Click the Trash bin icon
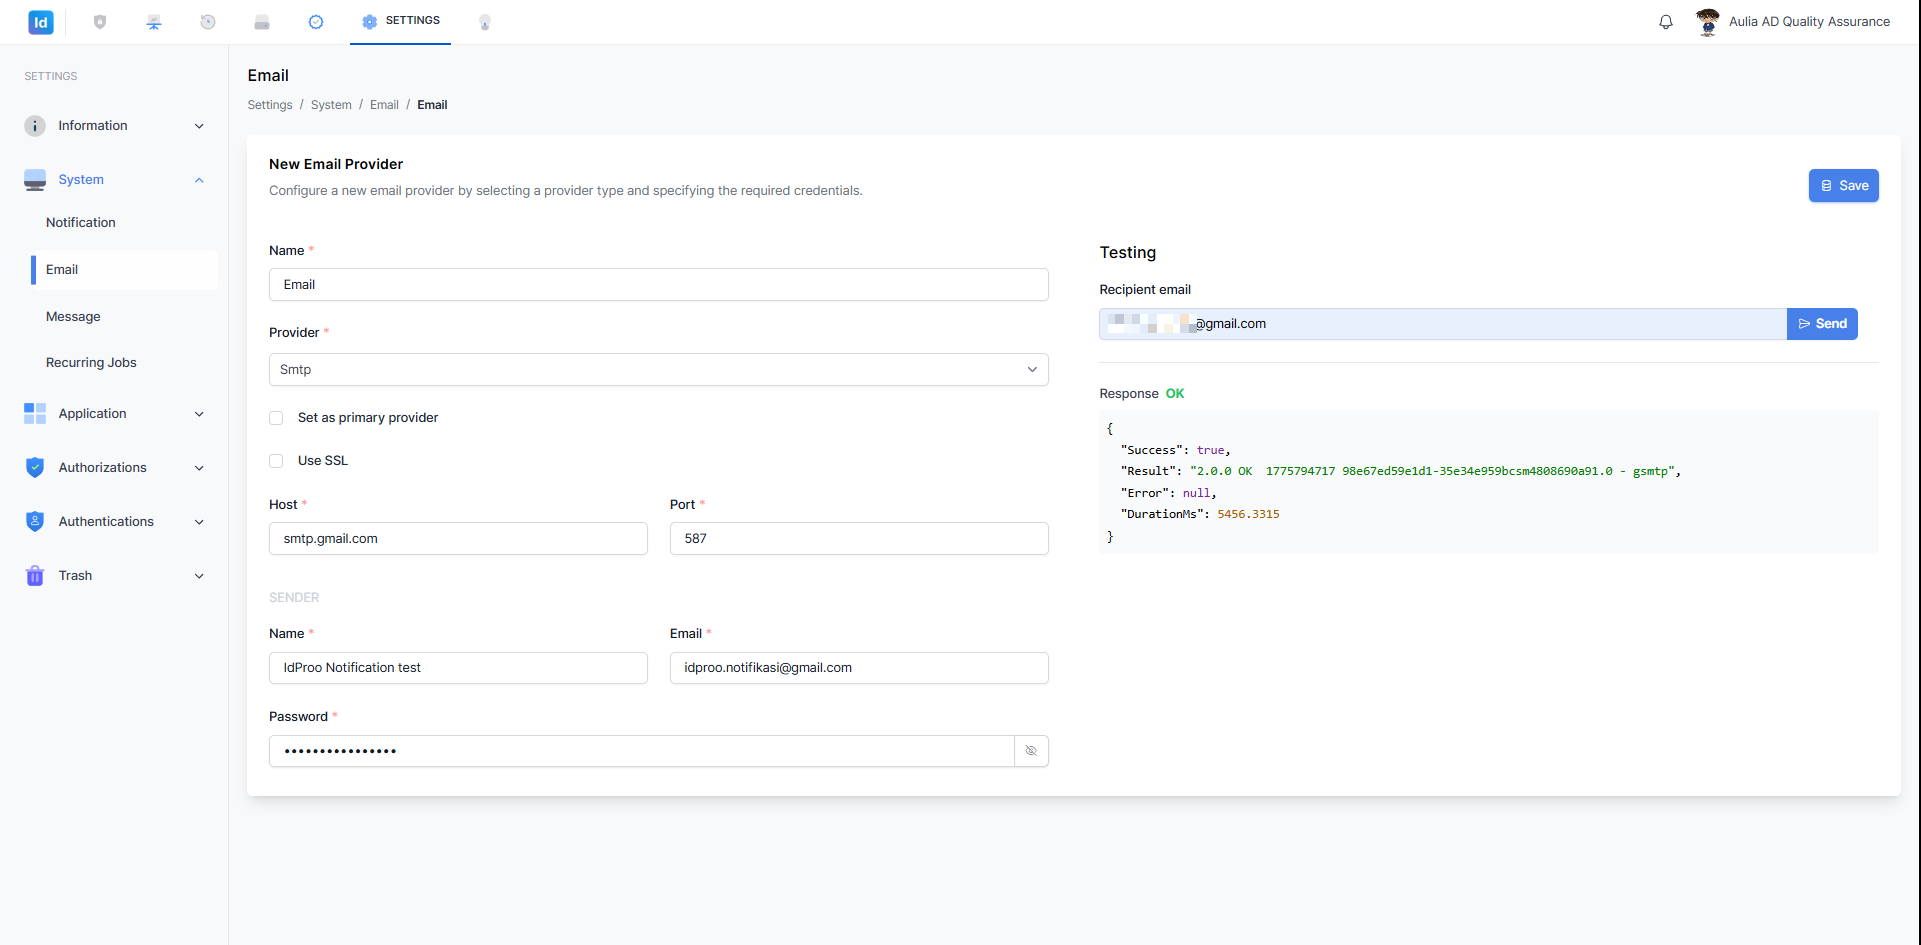 pos(35,576)
